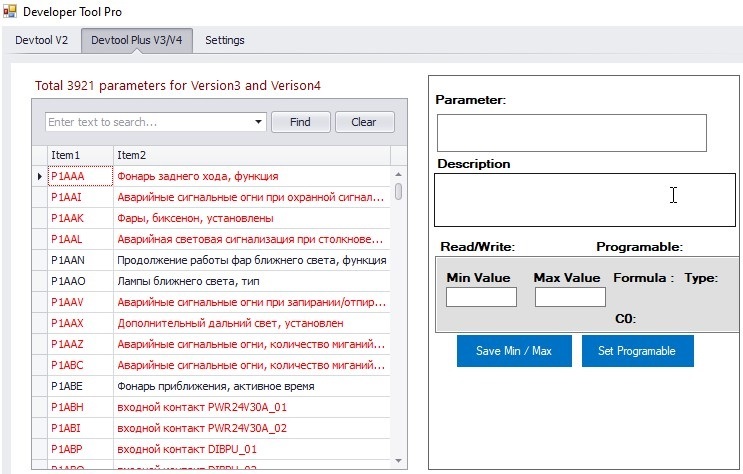Open the search text dropdown arrow

pos(258,122)
